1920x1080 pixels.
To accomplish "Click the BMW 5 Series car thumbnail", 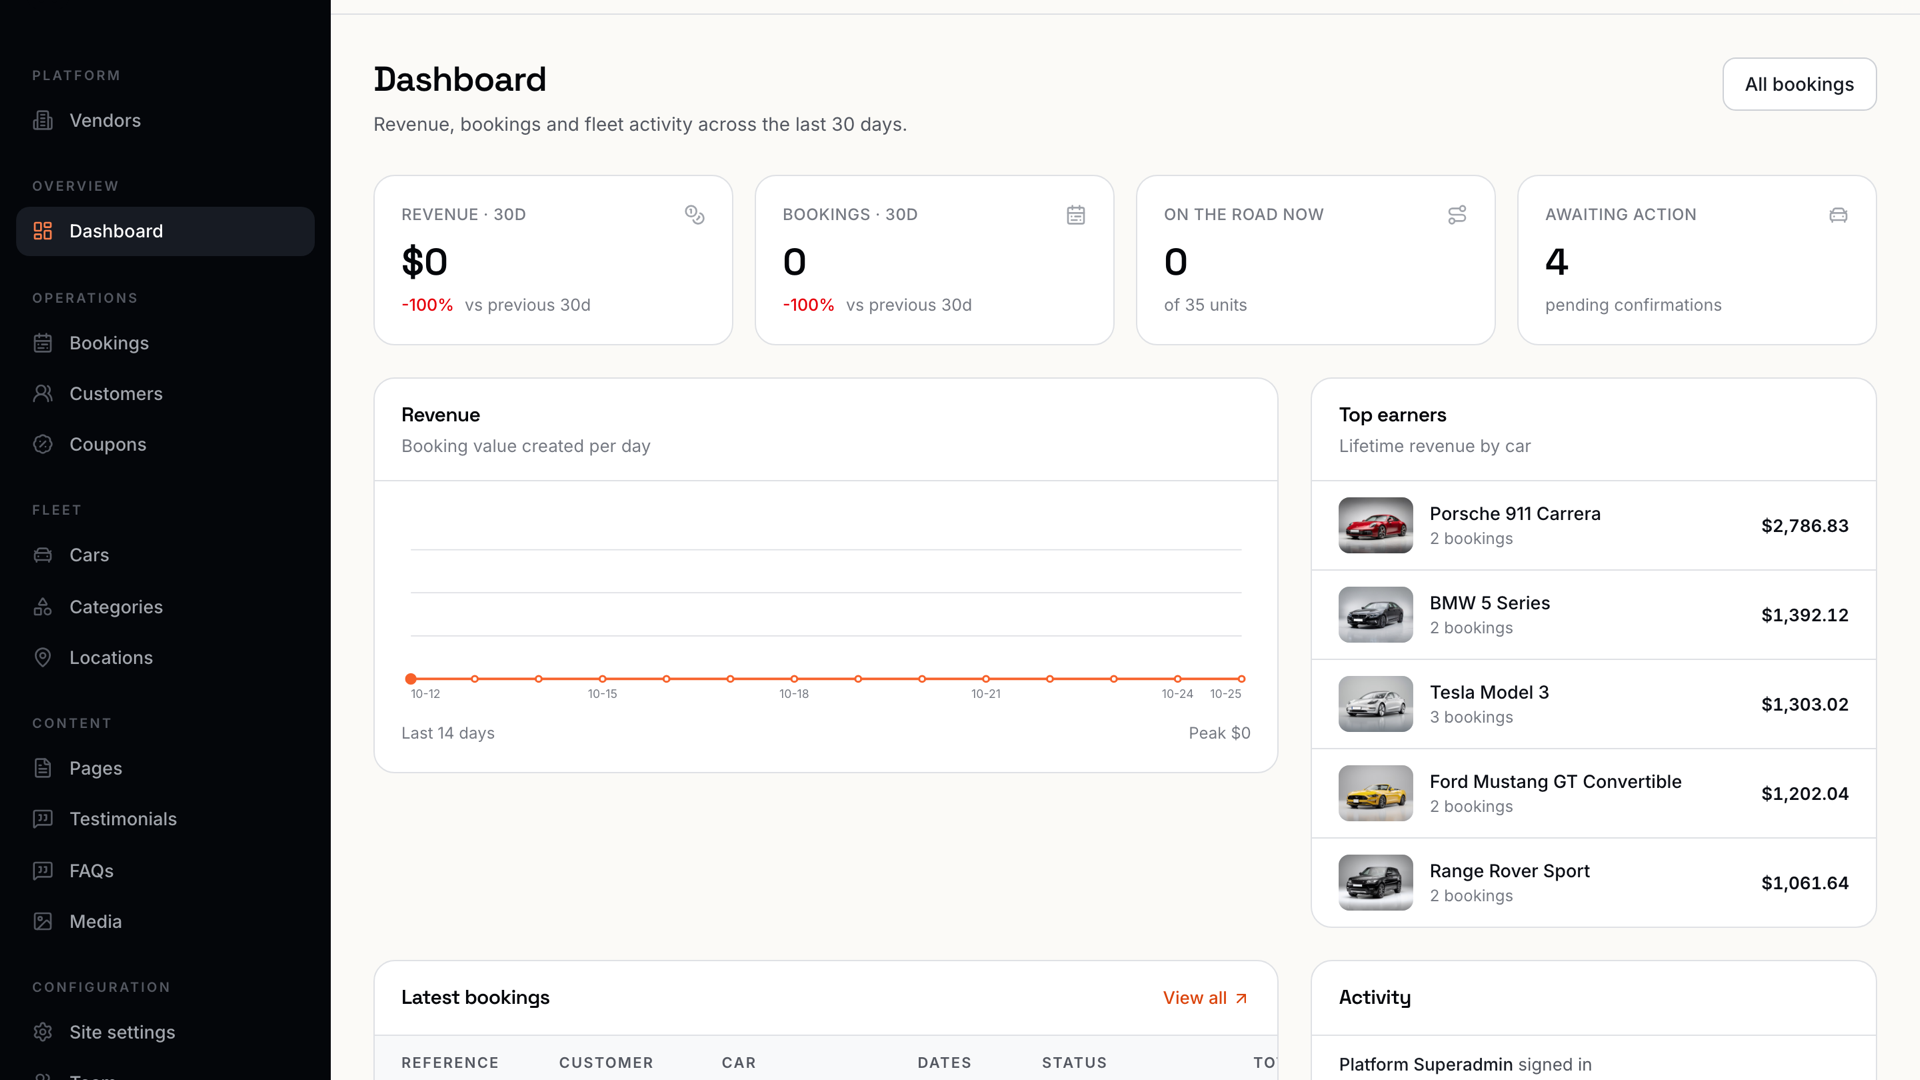I will click(1375, 615).
